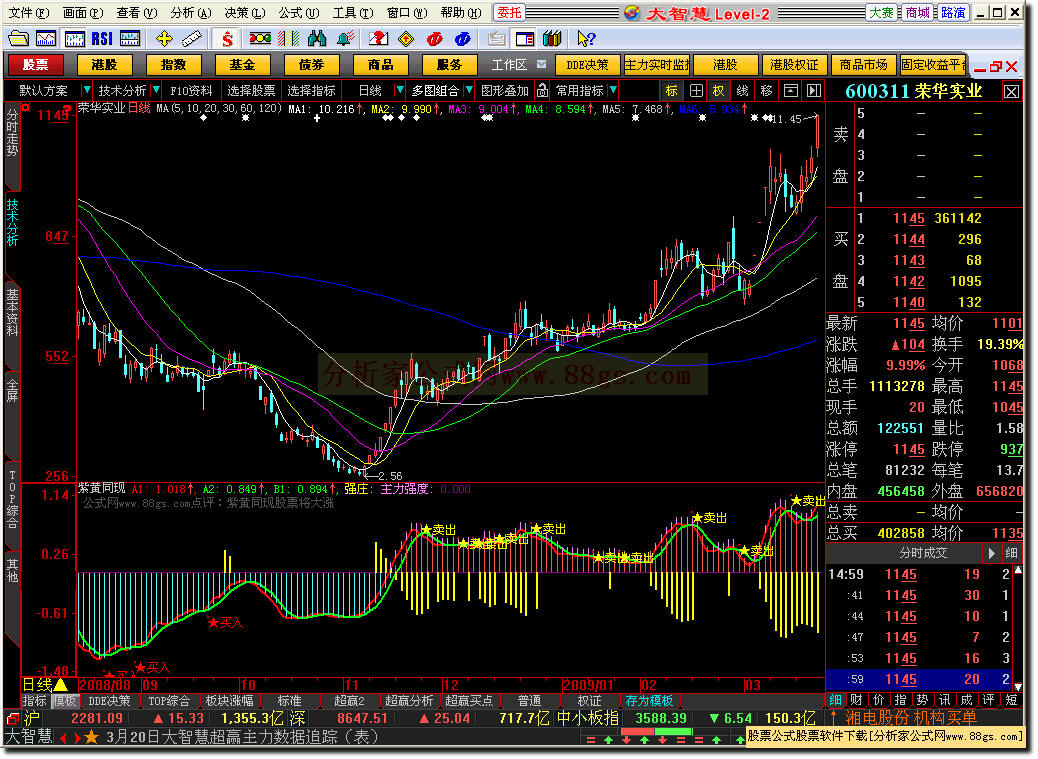Click the scrollbar down arrow in trade list
Image resolution: width=1038 pixels, height=759 pixels.
(x=1018, y=687)
